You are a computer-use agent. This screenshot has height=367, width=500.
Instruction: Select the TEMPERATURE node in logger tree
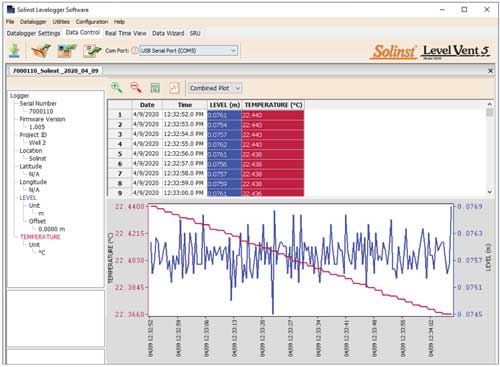point(40,237)
